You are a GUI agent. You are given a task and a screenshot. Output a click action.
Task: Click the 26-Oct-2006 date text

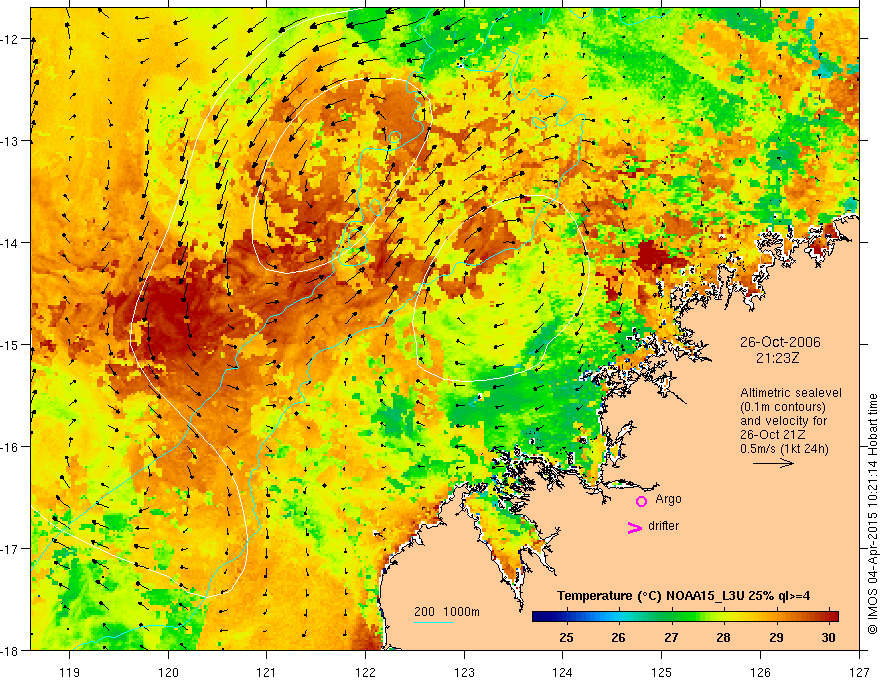(780, 342)
